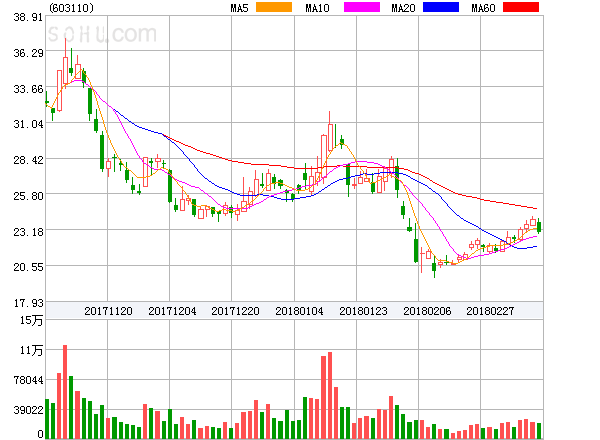
Task: Click the 23.18 price axis label
Action: tap(28, 232)
